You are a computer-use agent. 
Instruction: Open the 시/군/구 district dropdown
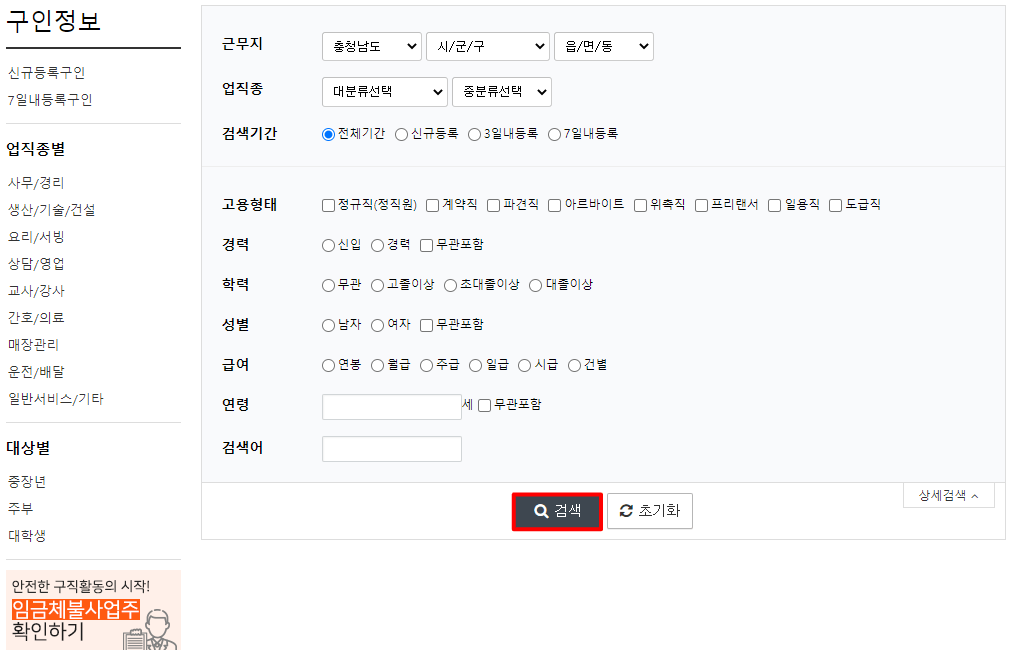click(x=487, y=46)
